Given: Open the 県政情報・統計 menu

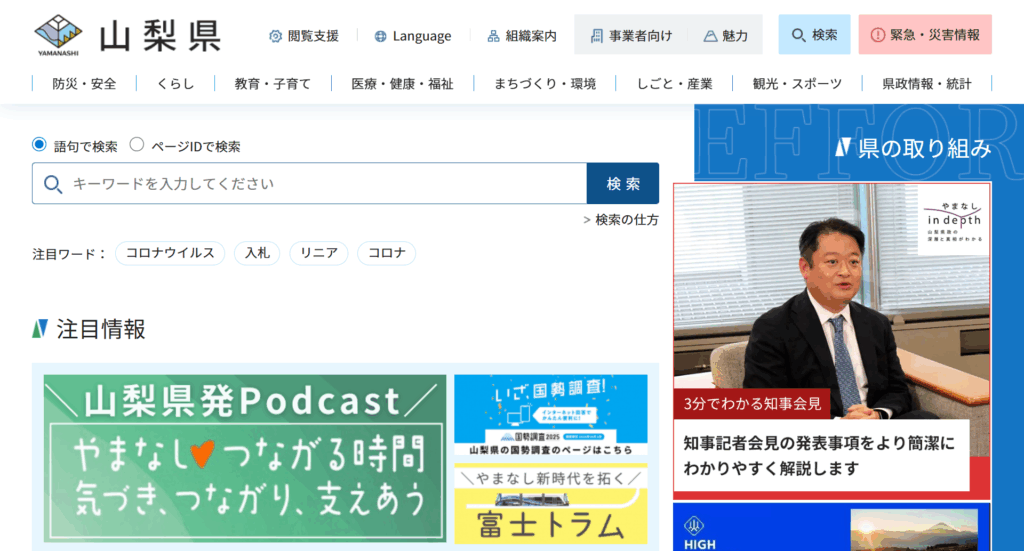Looking at the screenshot, I should [x=927, y=84].
